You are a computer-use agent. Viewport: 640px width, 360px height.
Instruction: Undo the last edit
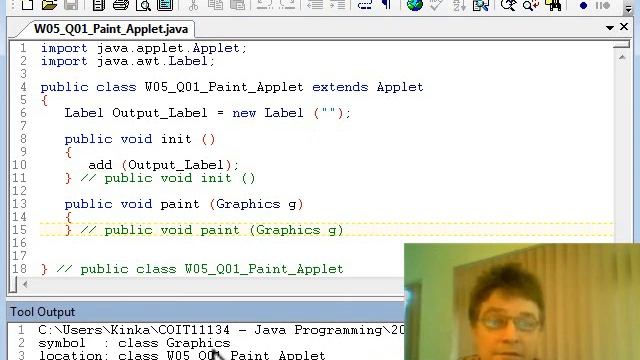(x=264, y=5)
